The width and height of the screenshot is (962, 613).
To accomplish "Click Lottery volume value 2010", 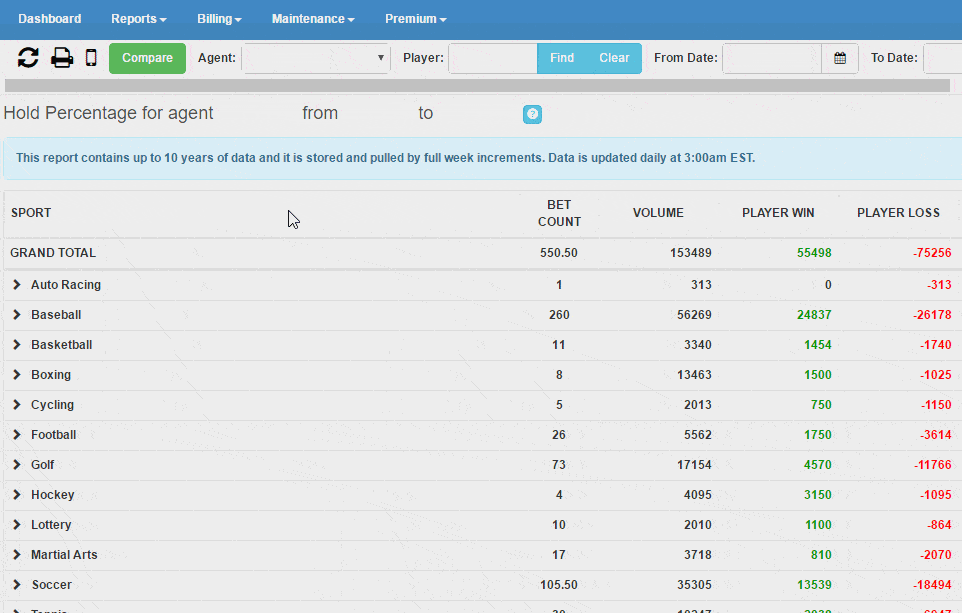I will coord(698,525).
